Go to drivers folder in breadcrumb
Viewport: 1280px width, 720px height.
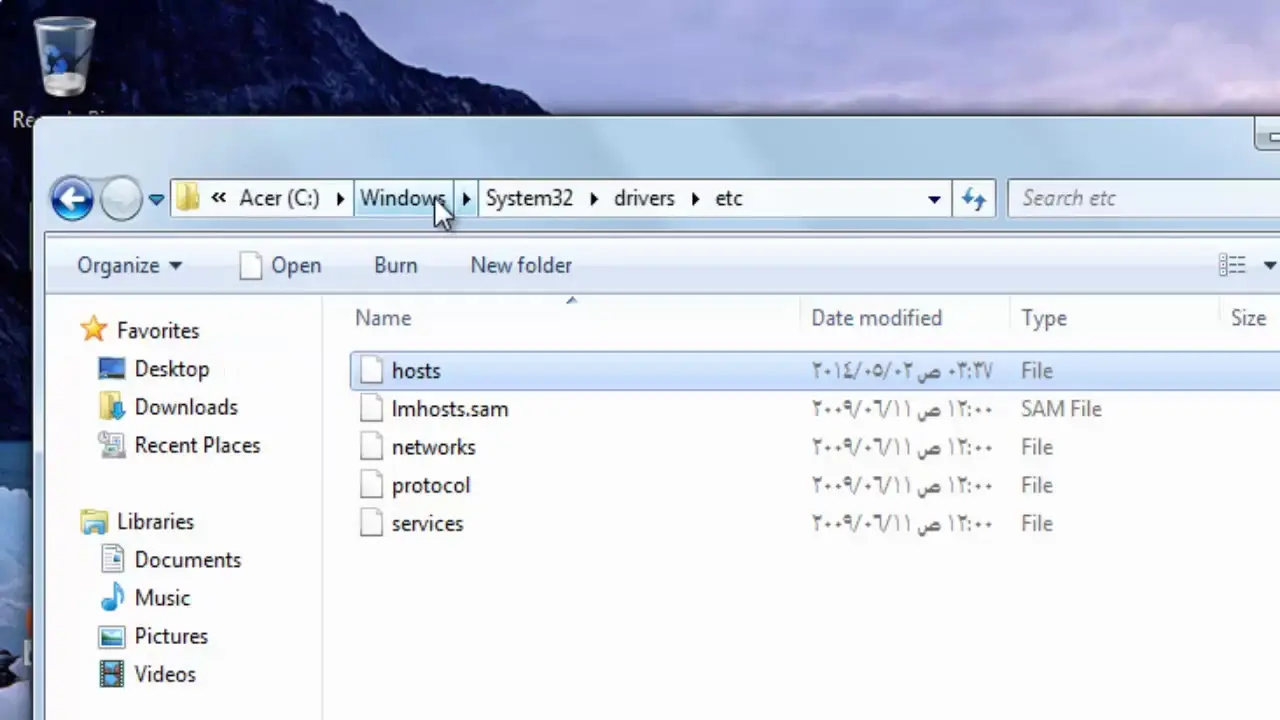[x=644, y=198]
